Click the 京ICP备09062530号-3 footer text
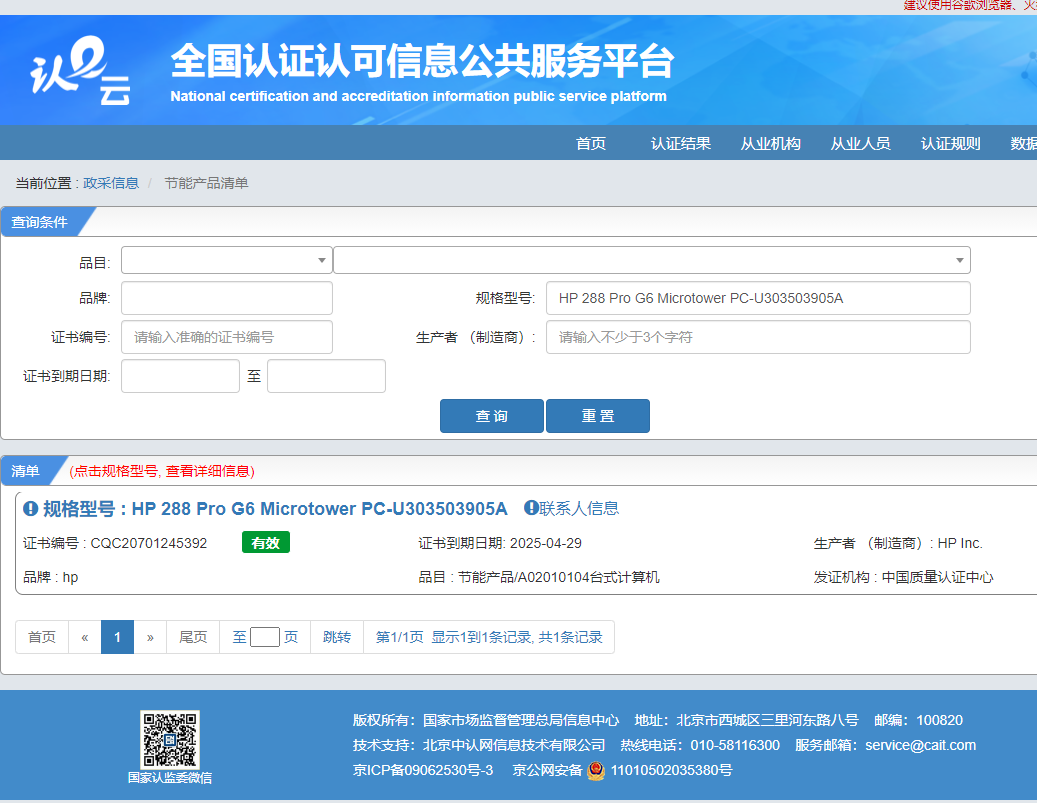The width and height of the screenshot is (1037, 803). [x=423, y=771]
